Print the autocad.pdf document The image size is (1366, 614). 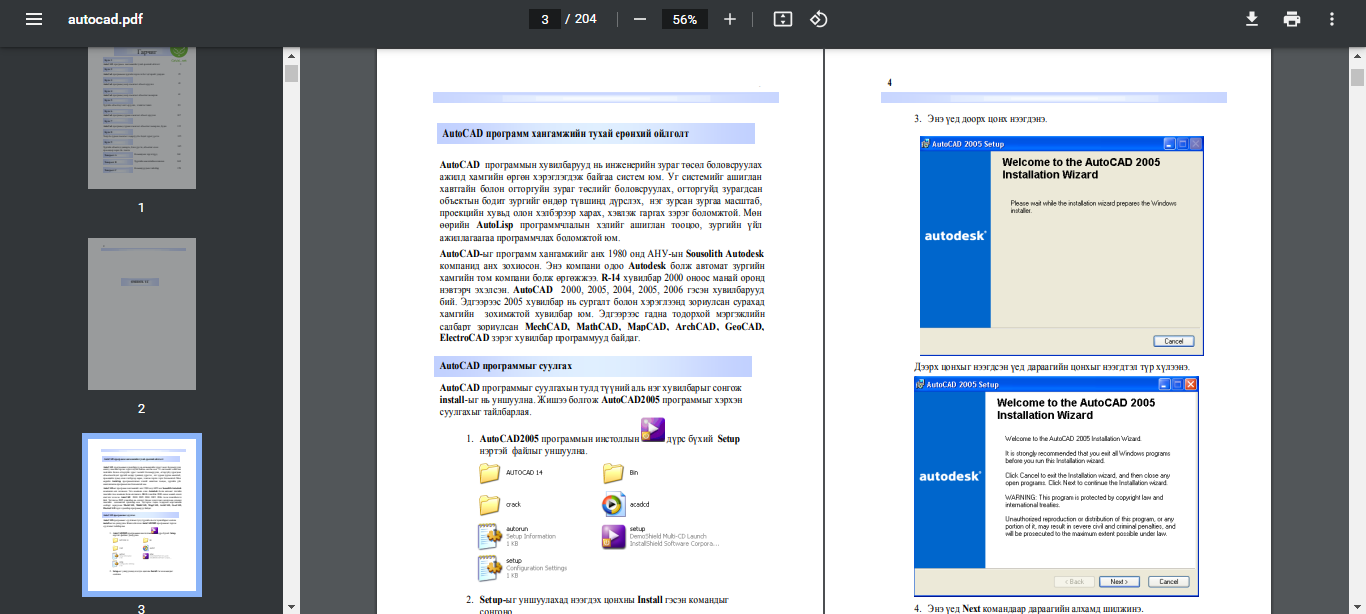point(1292,19)
